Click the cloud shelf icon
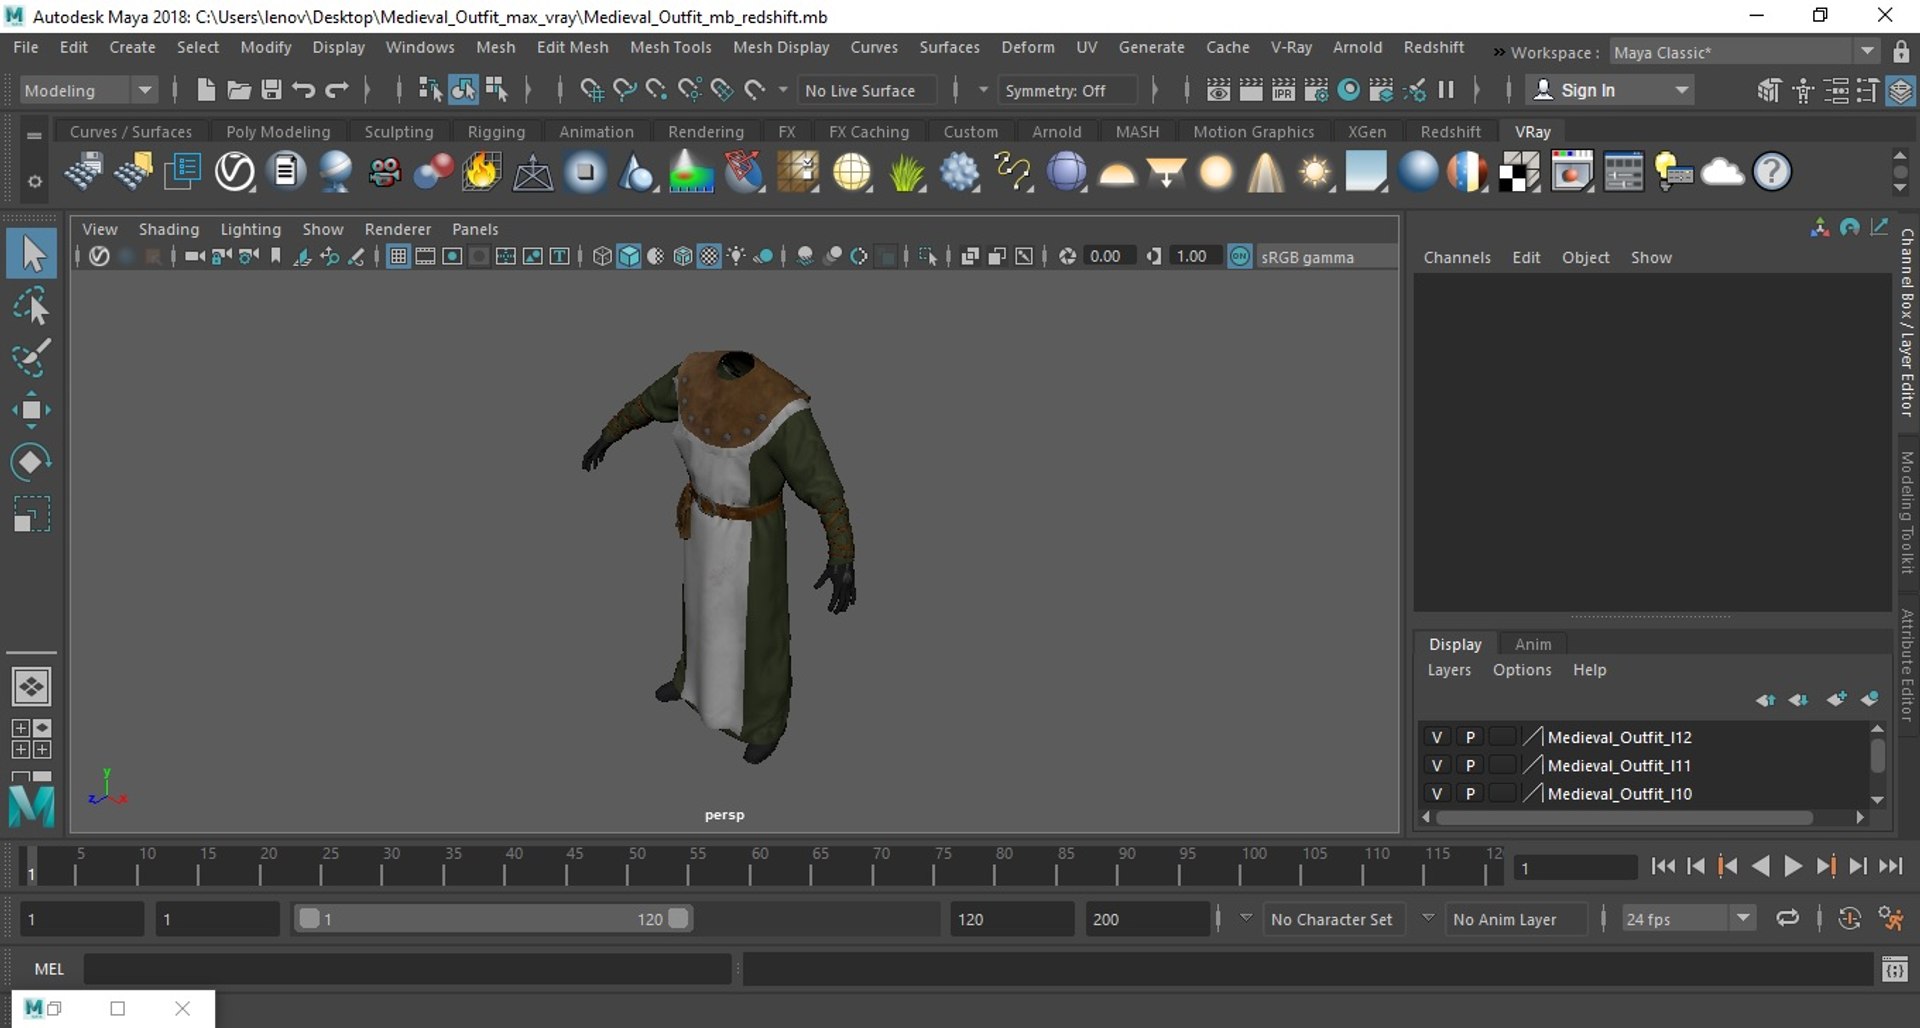 [1722, 172]
